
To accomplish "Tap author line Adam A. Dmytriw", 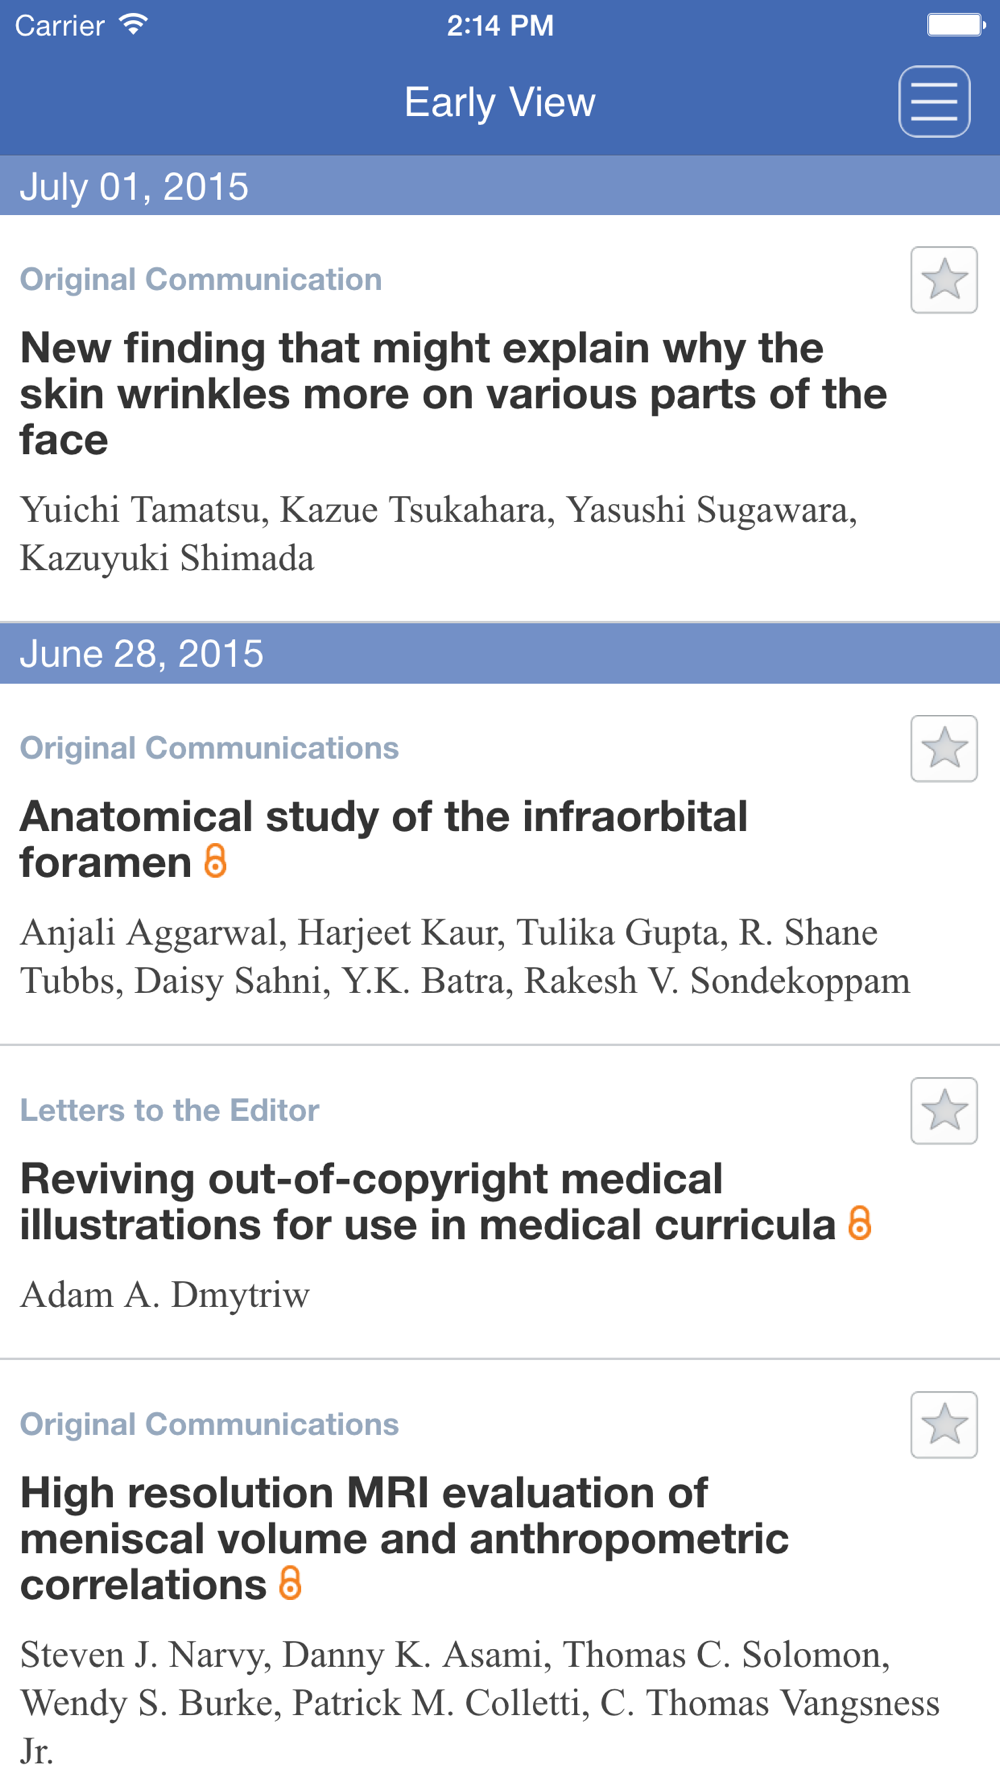I will pyautogui.click(x=165, y=1295).
